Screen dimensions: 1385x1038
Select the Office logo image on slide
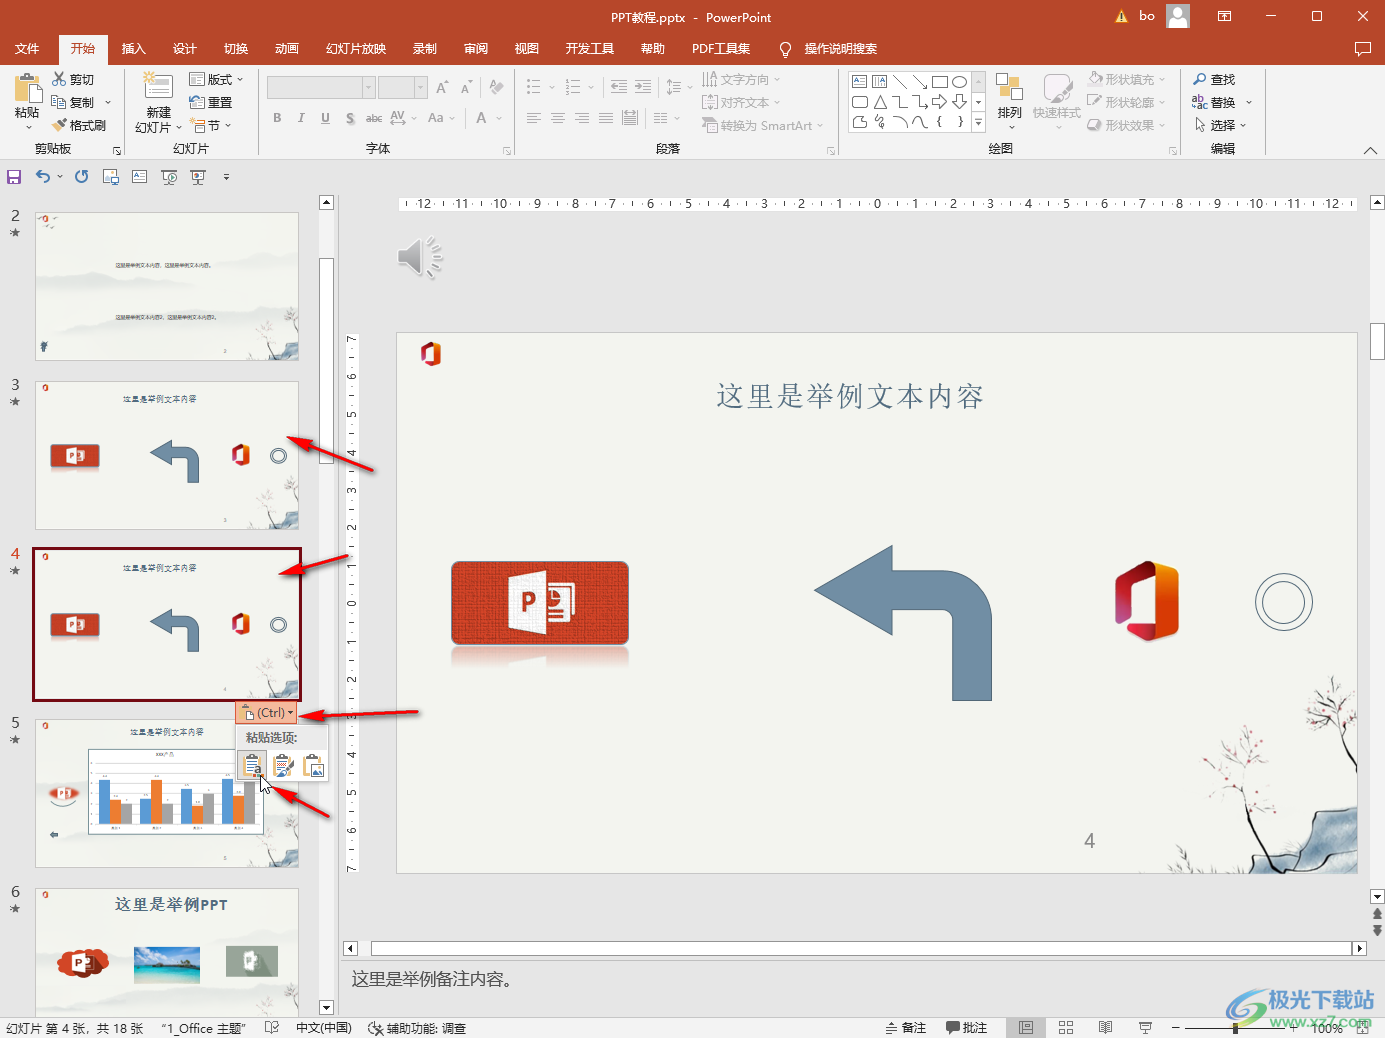[1147, 601]
